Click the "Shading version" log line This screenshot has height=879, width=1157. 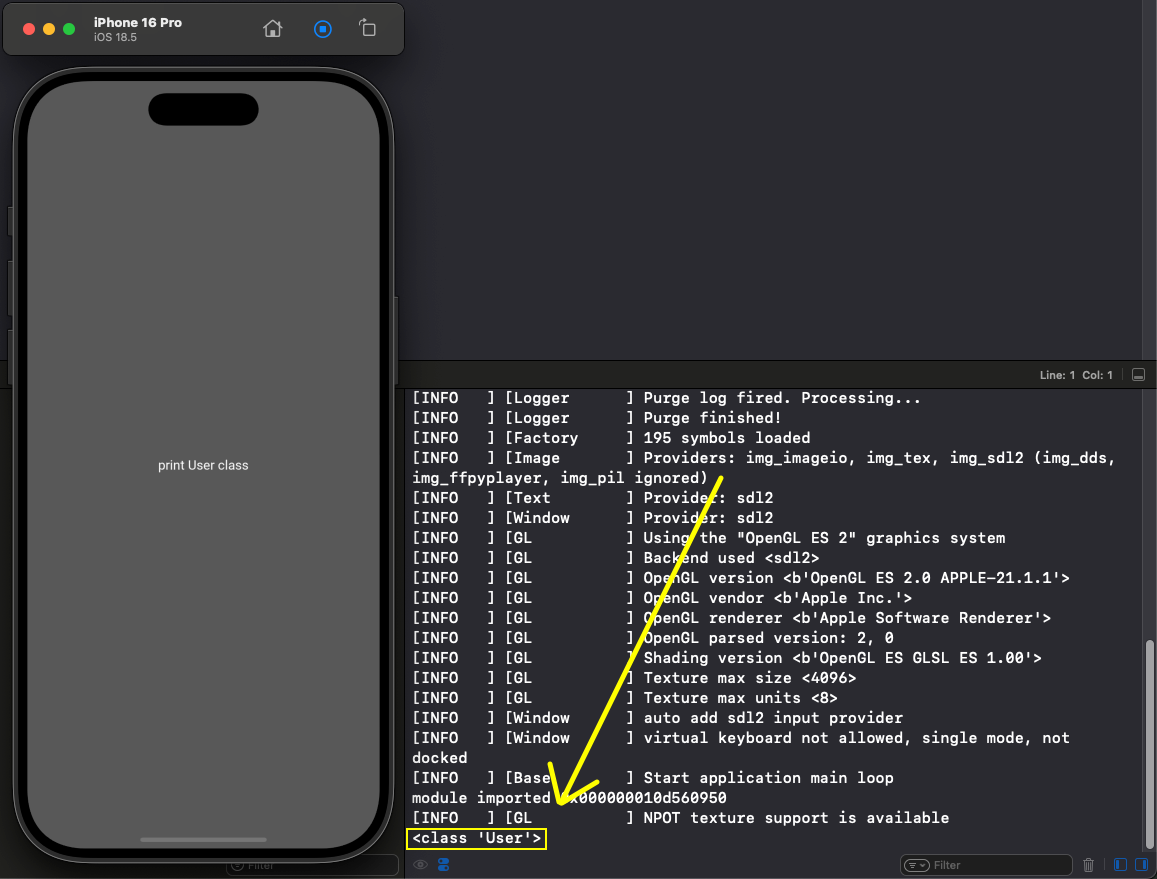tap(727, 658)
